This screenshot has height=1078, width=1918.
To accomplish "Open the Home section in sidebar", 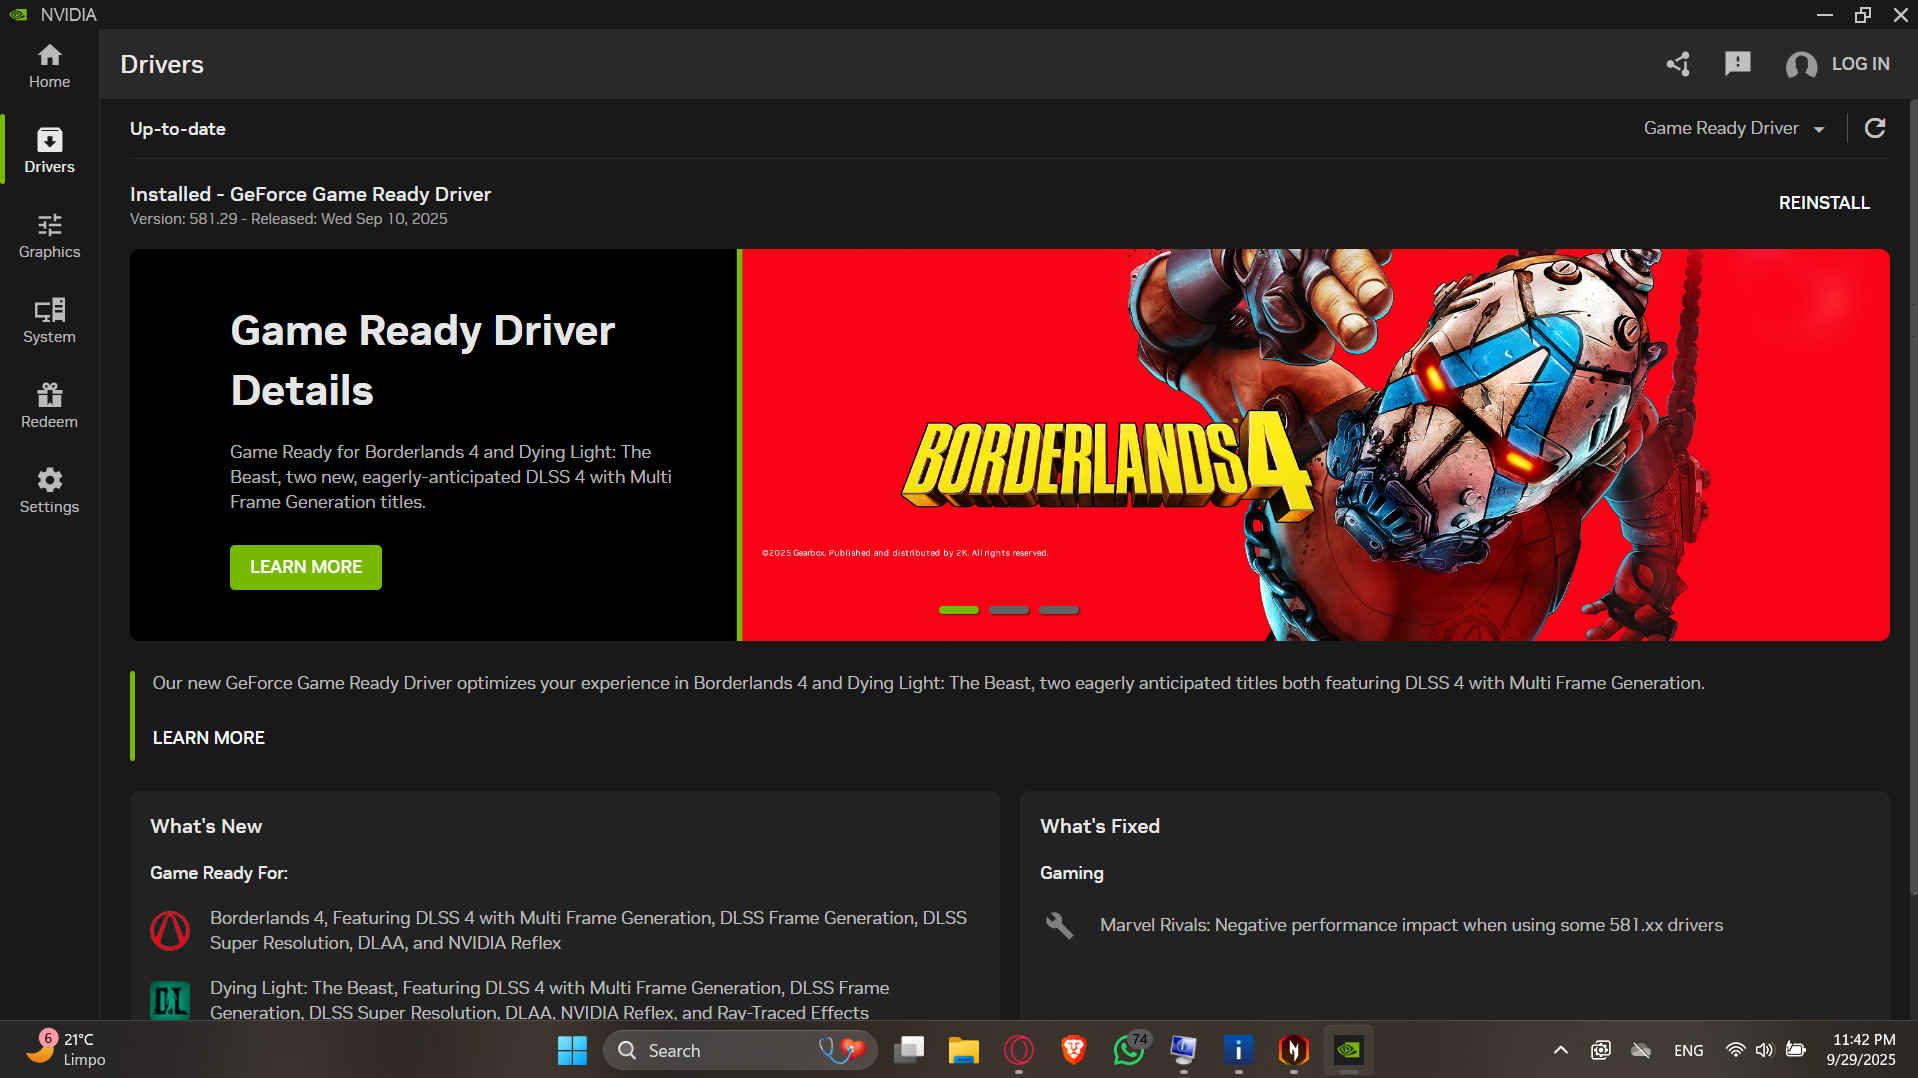I will pos(49,66).
